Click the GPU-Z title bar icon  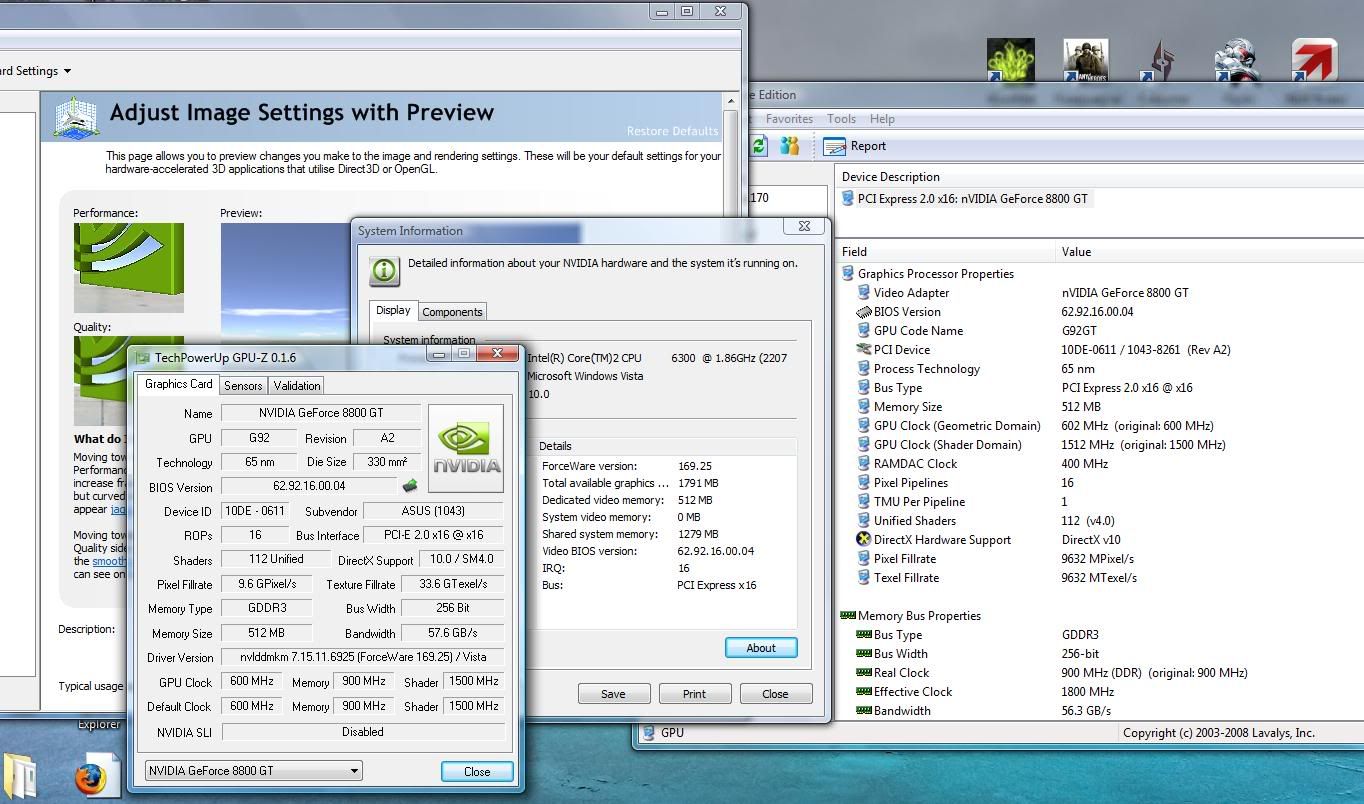tap(142, 358)
